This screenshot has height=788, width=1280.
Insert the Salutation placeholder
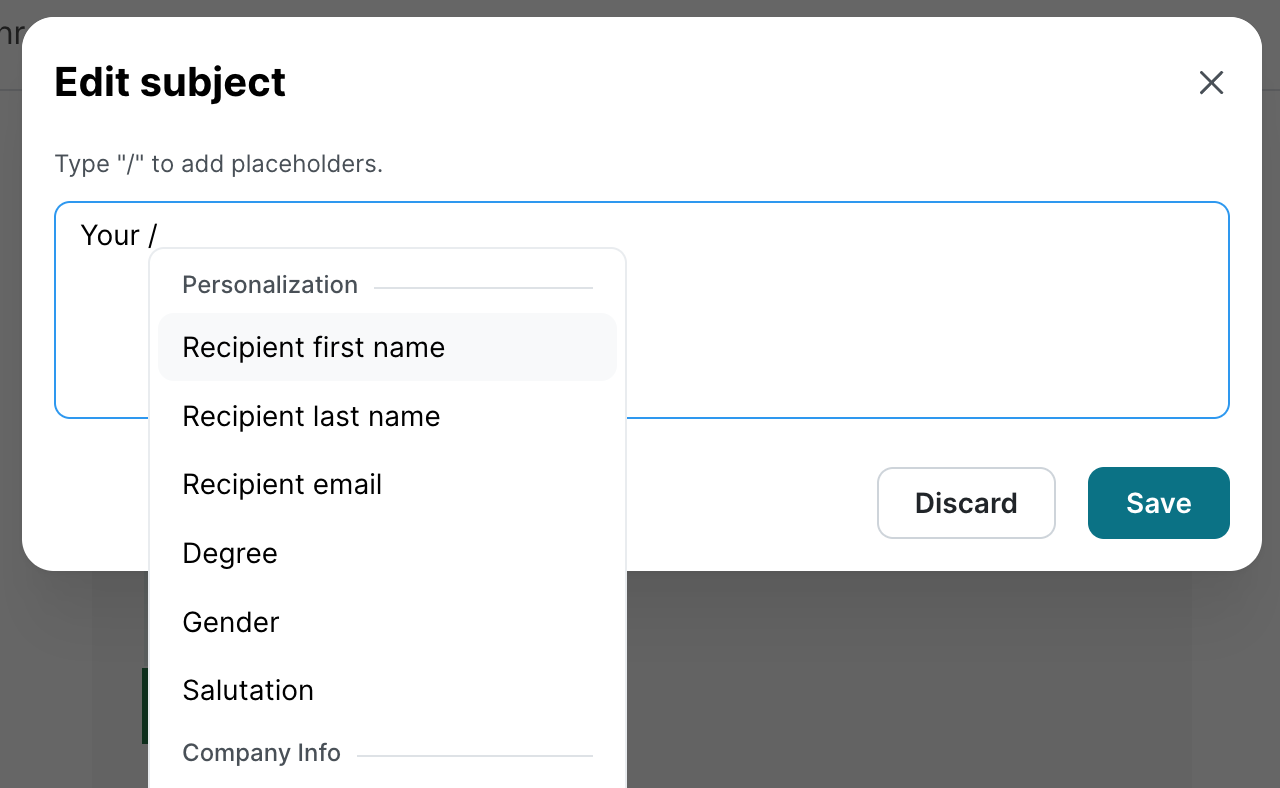[x=248, y=691]
